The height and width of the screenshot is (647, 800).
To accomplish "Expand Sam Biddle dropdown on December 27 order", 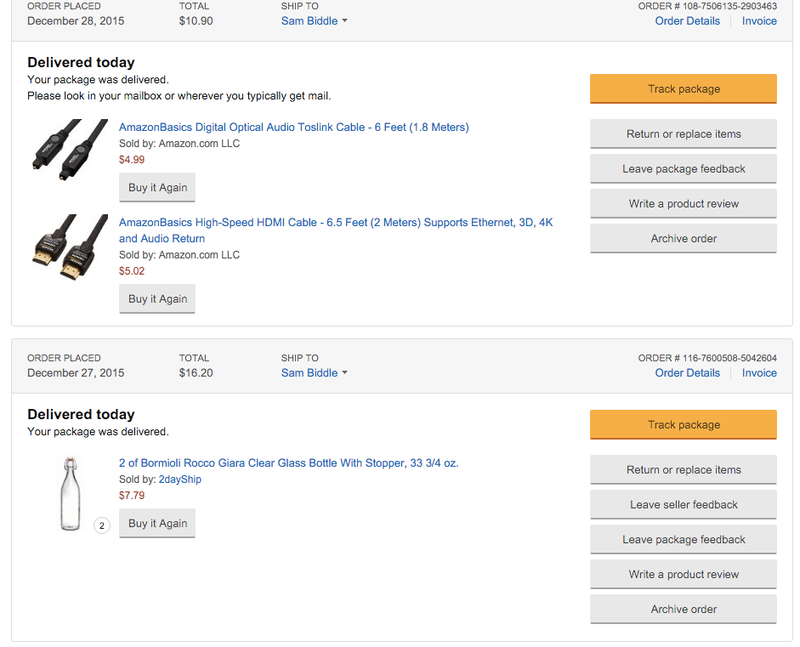I will 314,373.
